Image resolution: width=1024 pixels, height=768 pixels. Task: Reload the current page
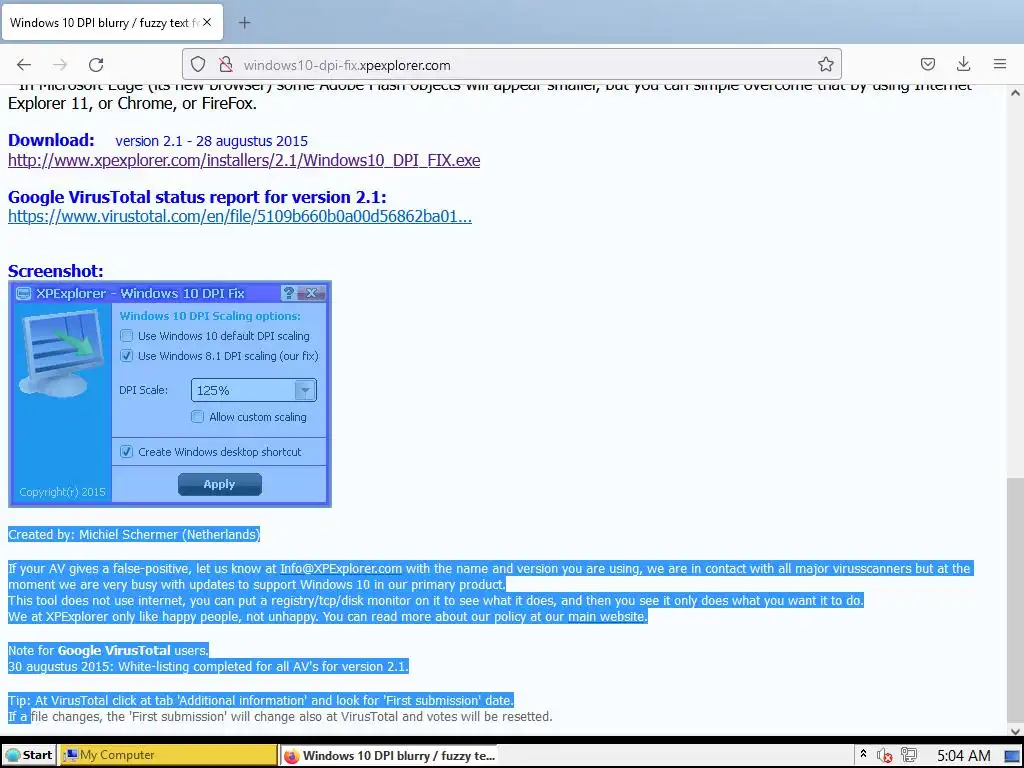tap(96, 64)
